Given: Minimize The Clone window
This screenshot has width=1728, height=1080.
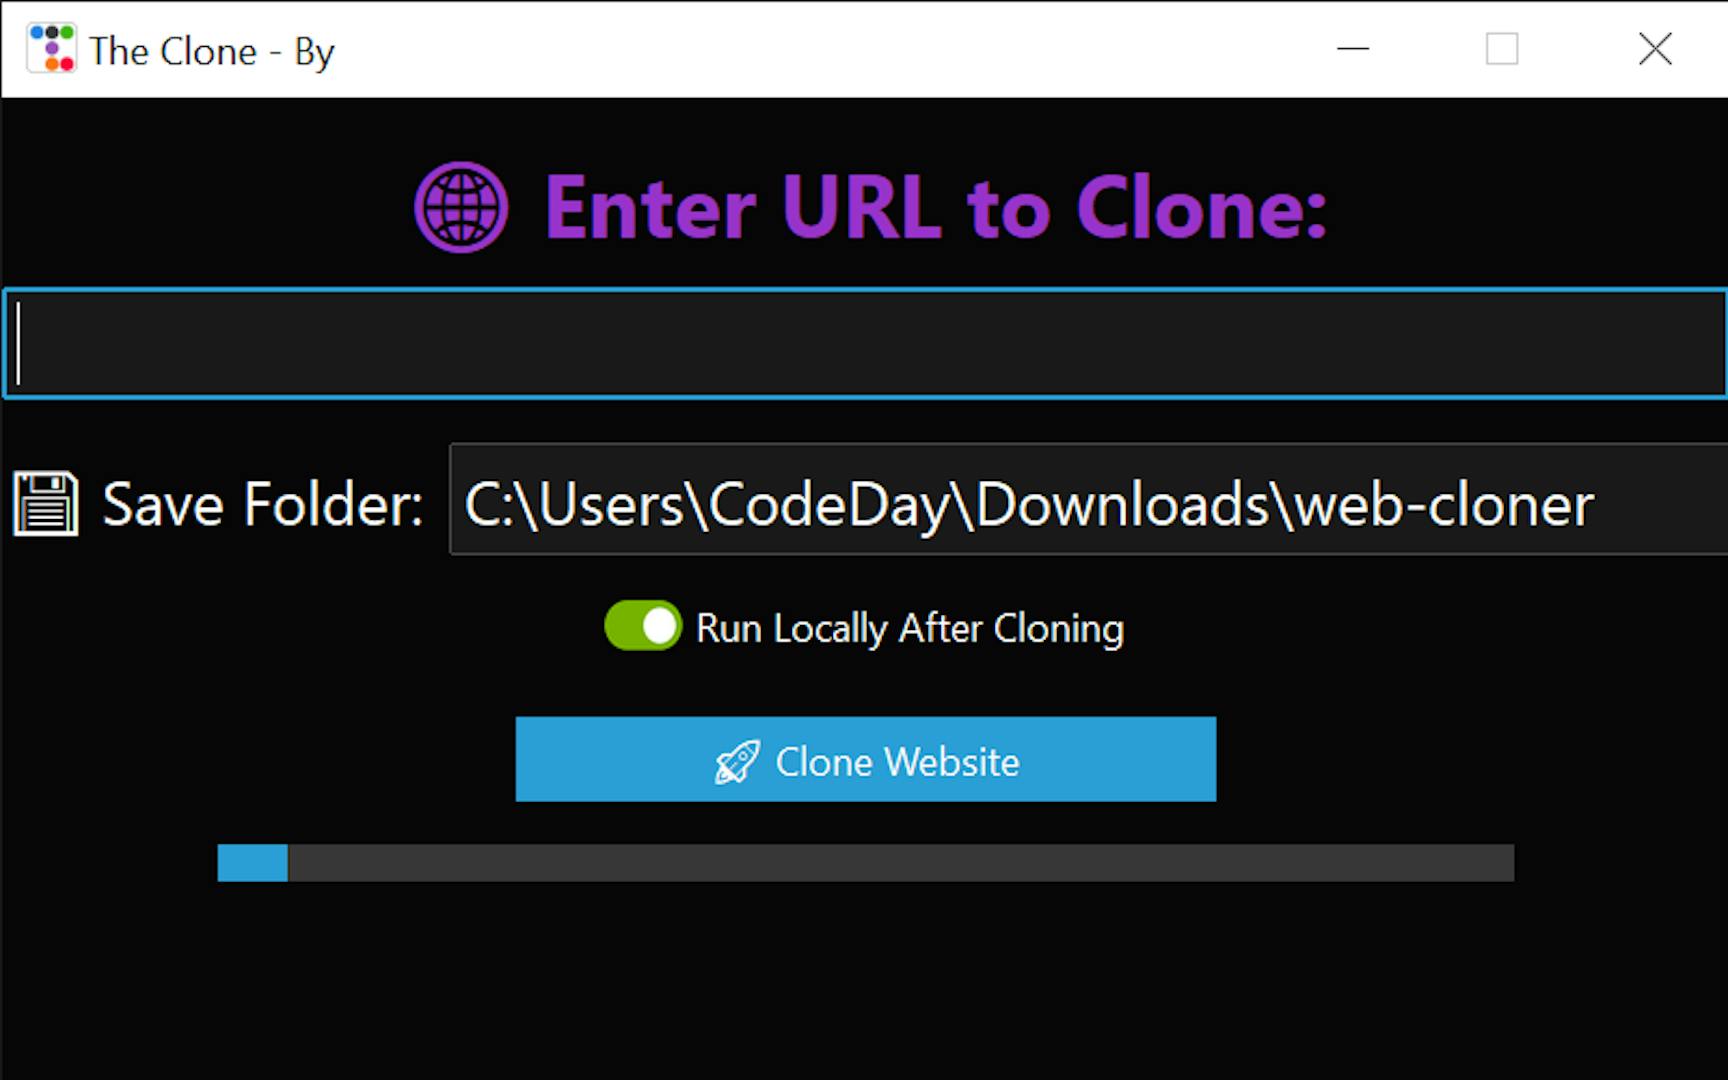Looking at the screenshot, I should click(1352, 48).
